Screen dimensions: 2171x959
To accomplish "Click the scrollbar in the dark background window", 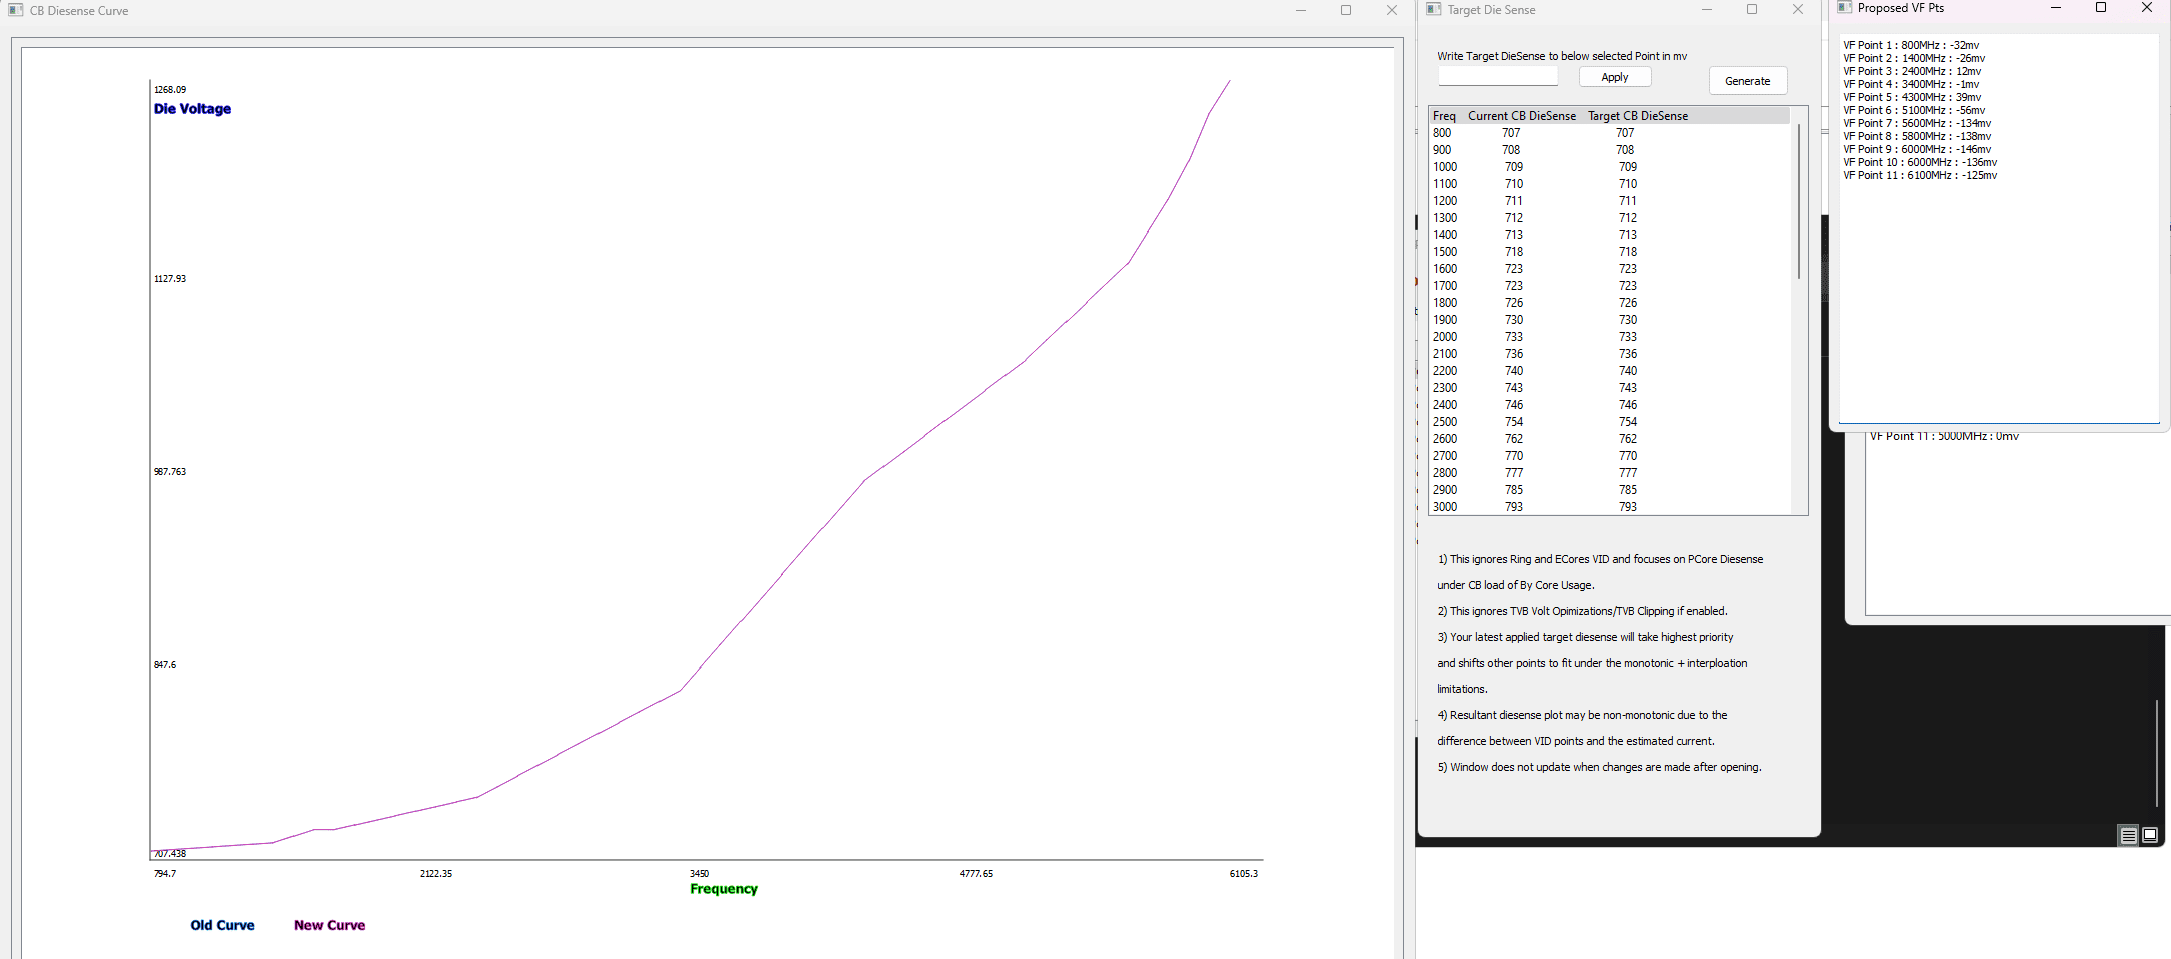I will click(x=2157, y=752).
